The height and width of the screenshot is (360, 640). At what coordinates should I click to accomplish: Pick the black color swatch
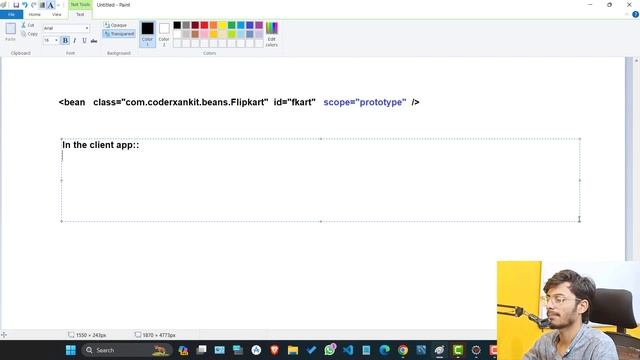177,25
